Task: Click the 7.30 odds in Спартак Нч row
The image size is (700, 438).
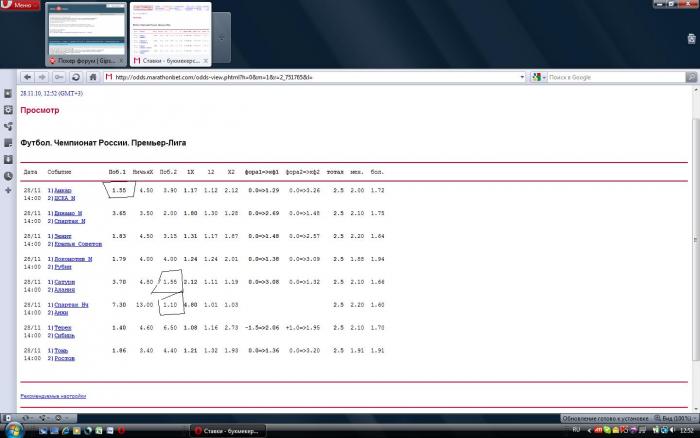Action: 119,305
